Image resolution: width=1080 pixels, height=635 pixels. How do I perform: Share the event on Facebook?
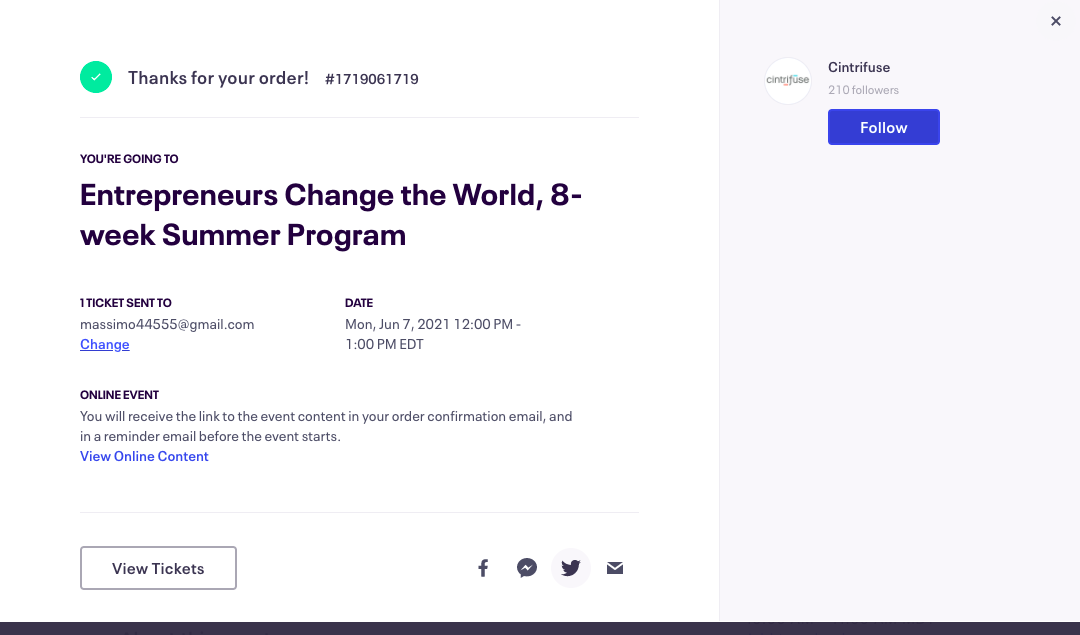click(484, 568)
